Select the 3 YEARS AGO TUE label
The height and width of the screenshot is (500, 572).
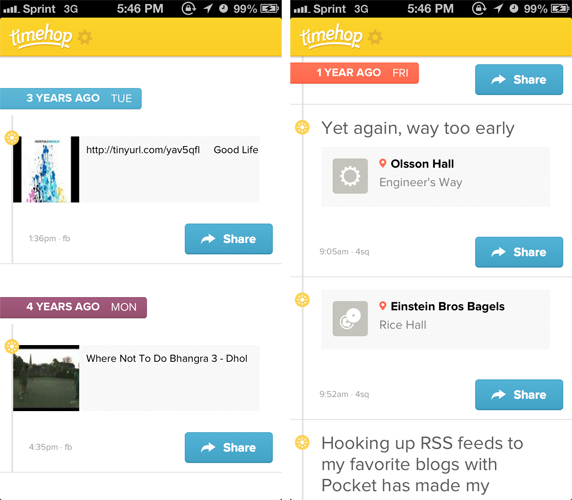[x=71, y=98]
